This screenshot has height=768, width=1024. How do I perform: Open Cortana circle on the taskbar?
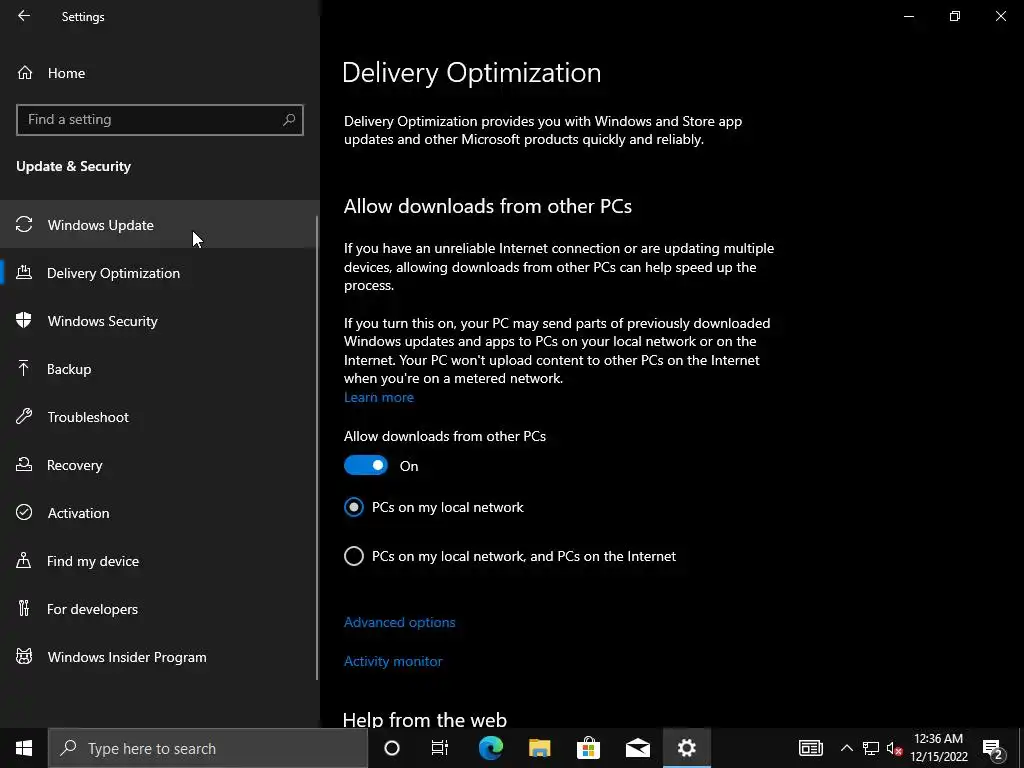[x=391, y=748]
